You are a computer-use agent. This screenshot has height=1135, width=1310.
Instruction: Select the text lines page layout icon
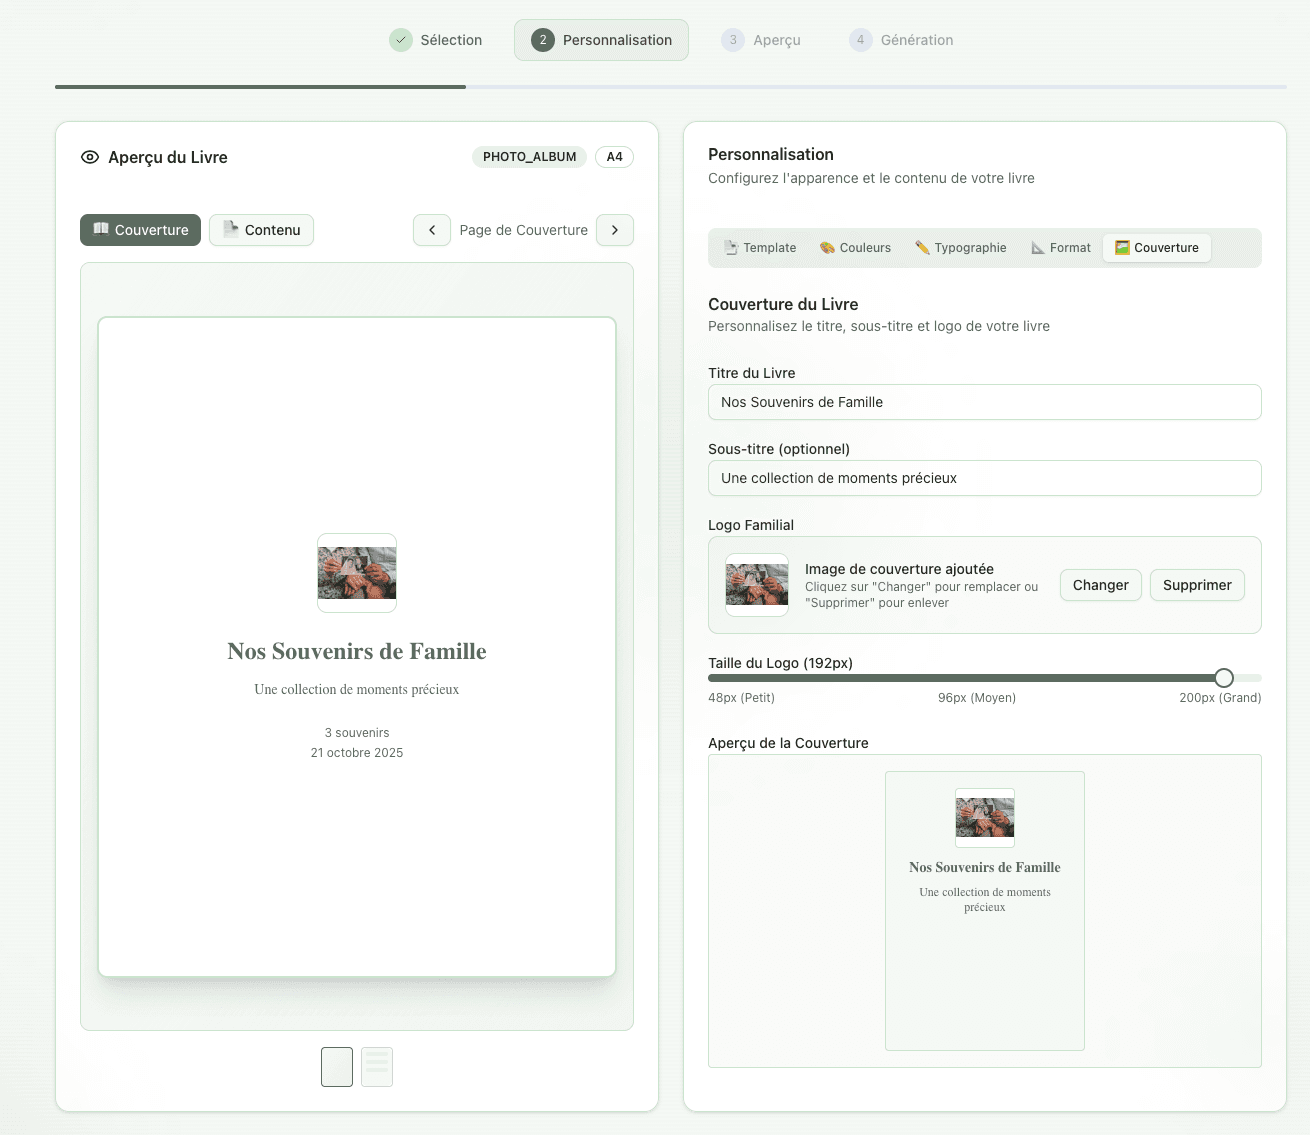pyautogui.click(x=377, y=1067)
